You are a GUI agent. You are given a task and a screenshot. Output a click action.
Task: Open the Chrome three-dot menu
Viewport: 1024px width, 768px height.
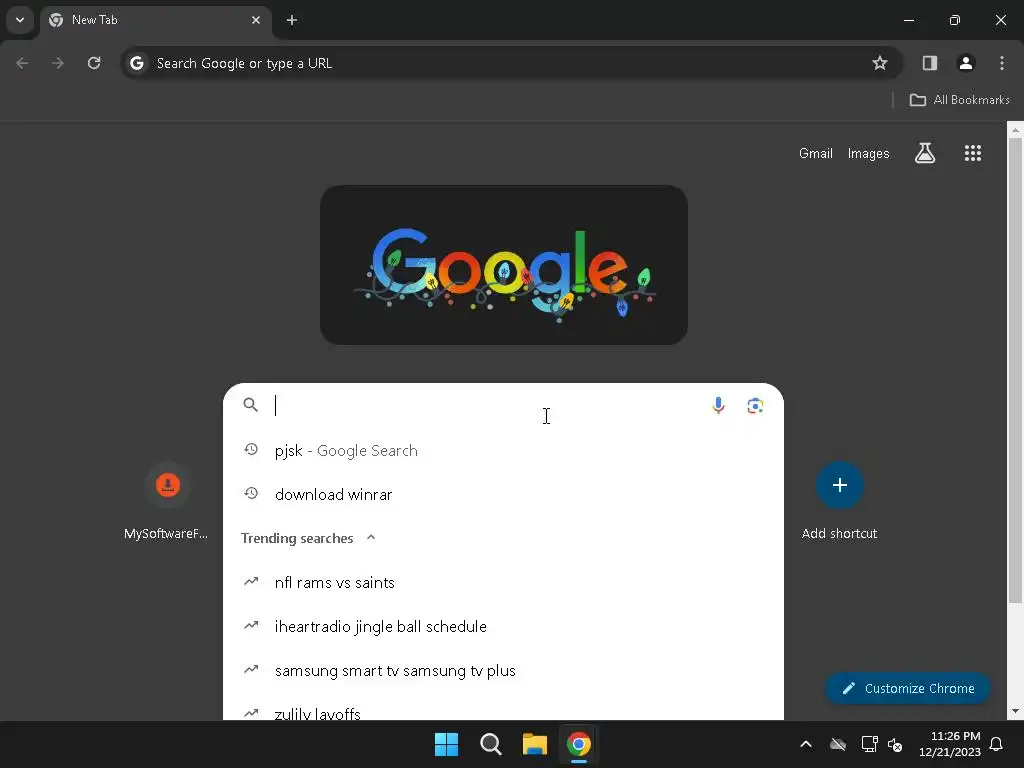[x=1002, y=63]
